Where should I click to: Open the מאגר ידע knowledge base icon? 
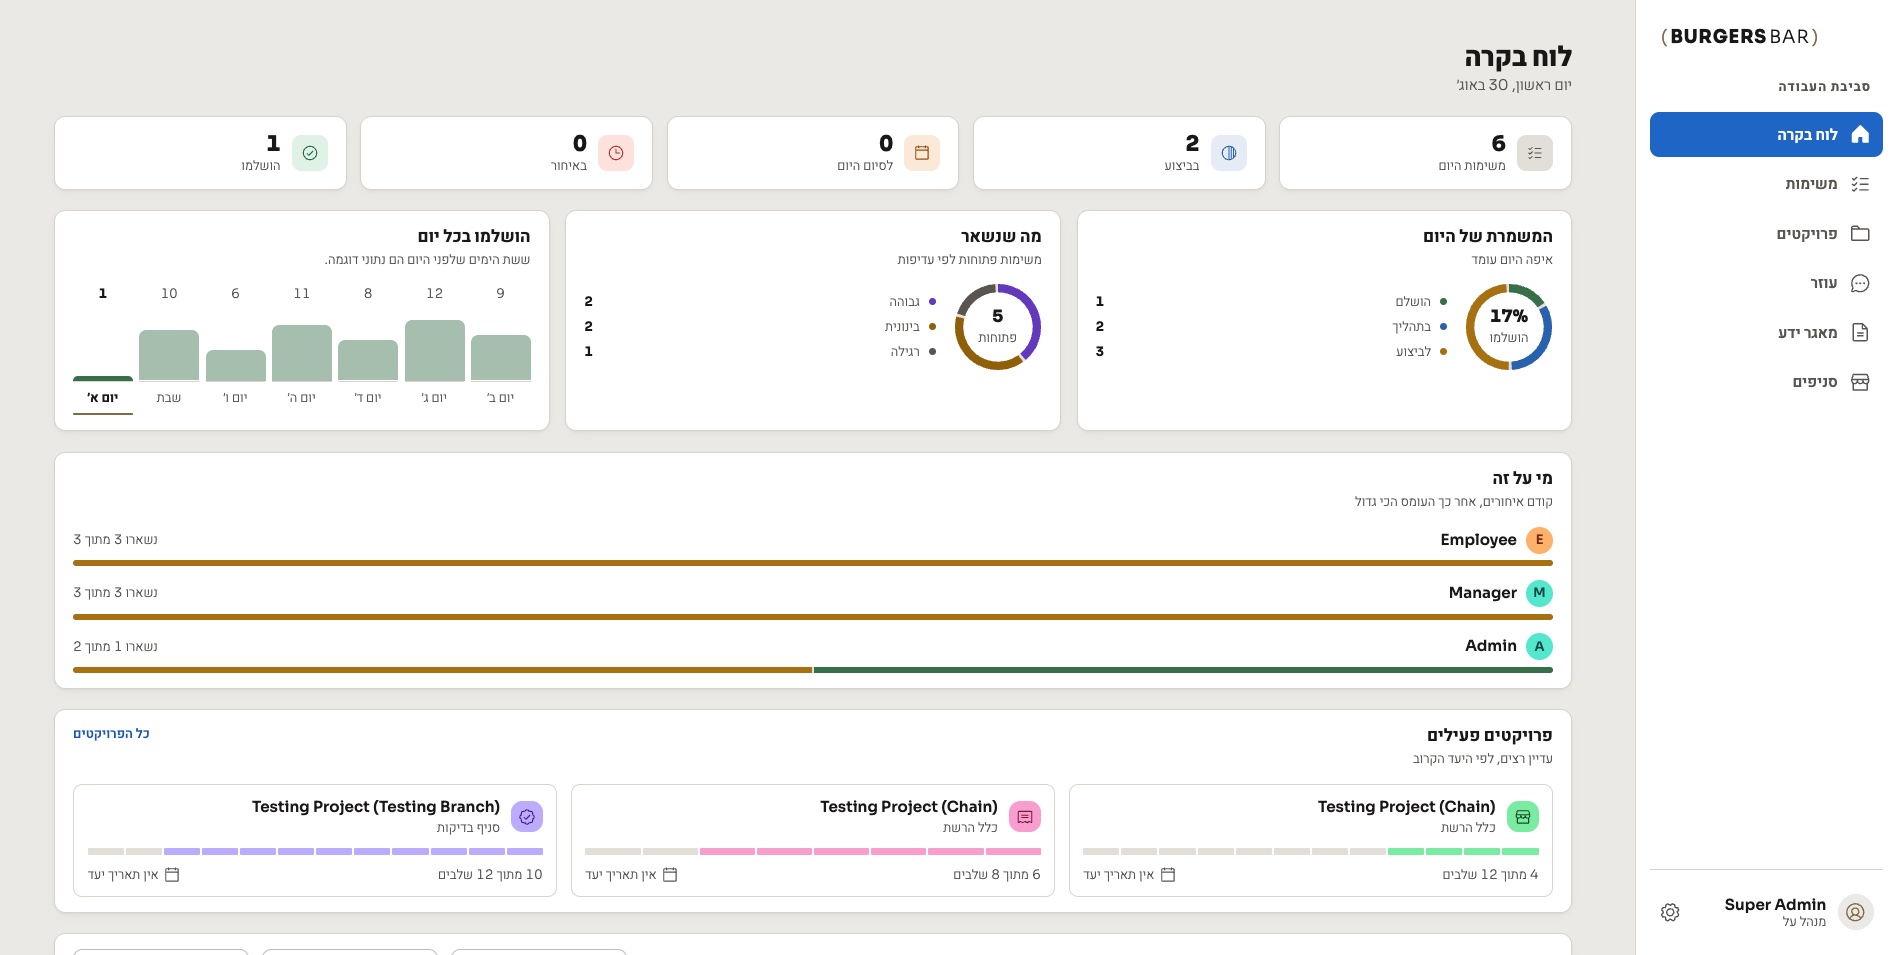click(1860, 332)
